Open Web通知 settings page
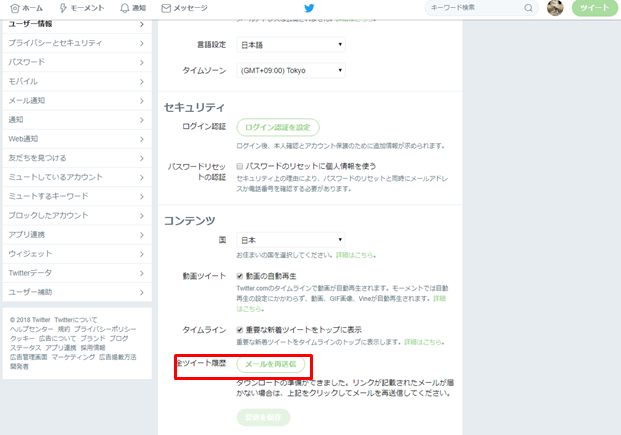The height and width of the screenshot is (435, 621). coord(77,139)
